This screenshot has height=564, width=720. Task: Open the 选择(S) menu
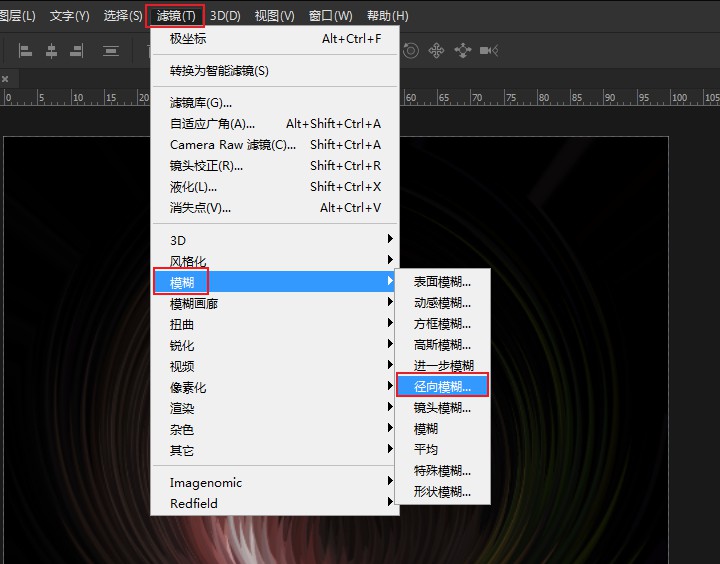pos(123,16)
